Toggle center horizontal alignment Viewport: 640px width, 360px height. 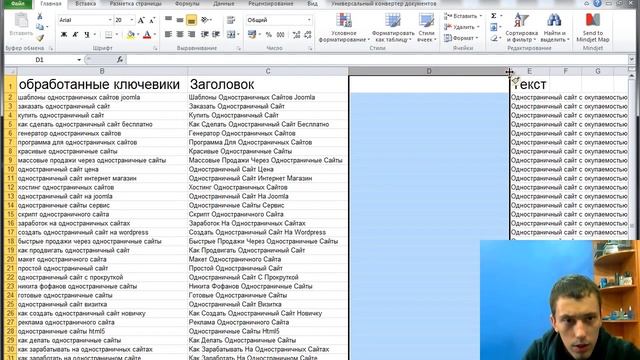(180, 35)
